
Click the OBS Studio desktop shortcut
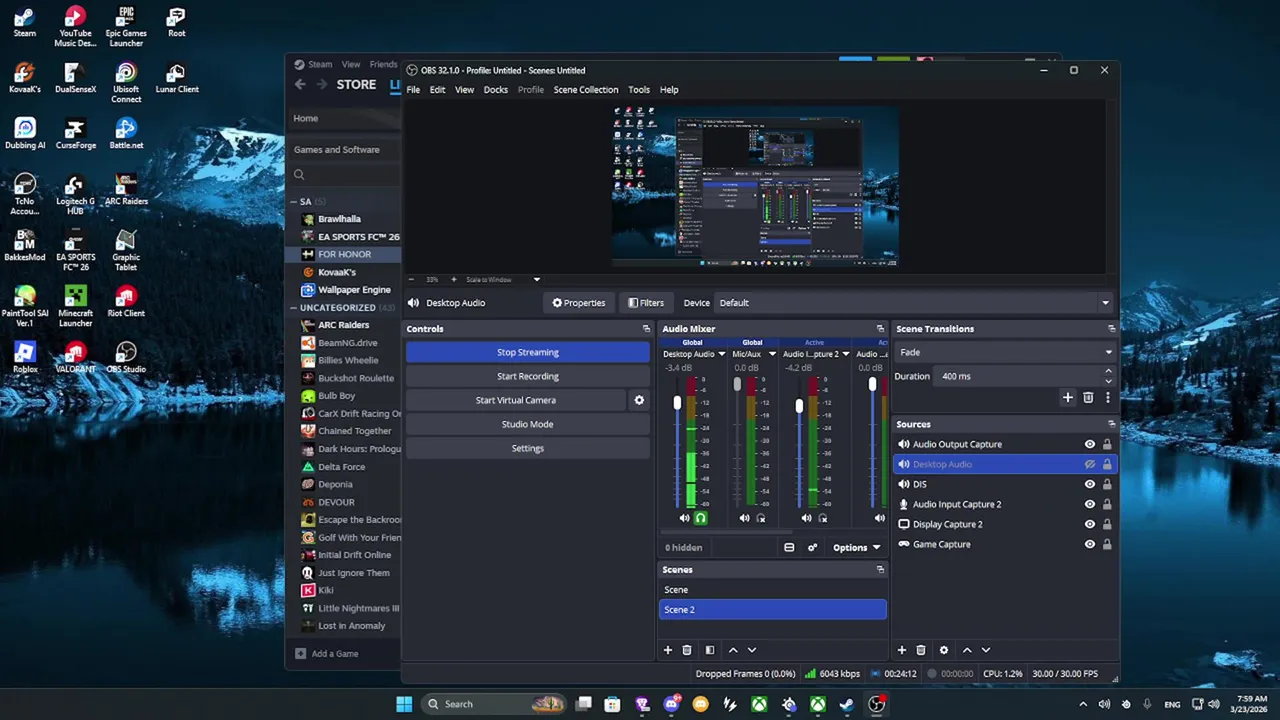point(126,357)
